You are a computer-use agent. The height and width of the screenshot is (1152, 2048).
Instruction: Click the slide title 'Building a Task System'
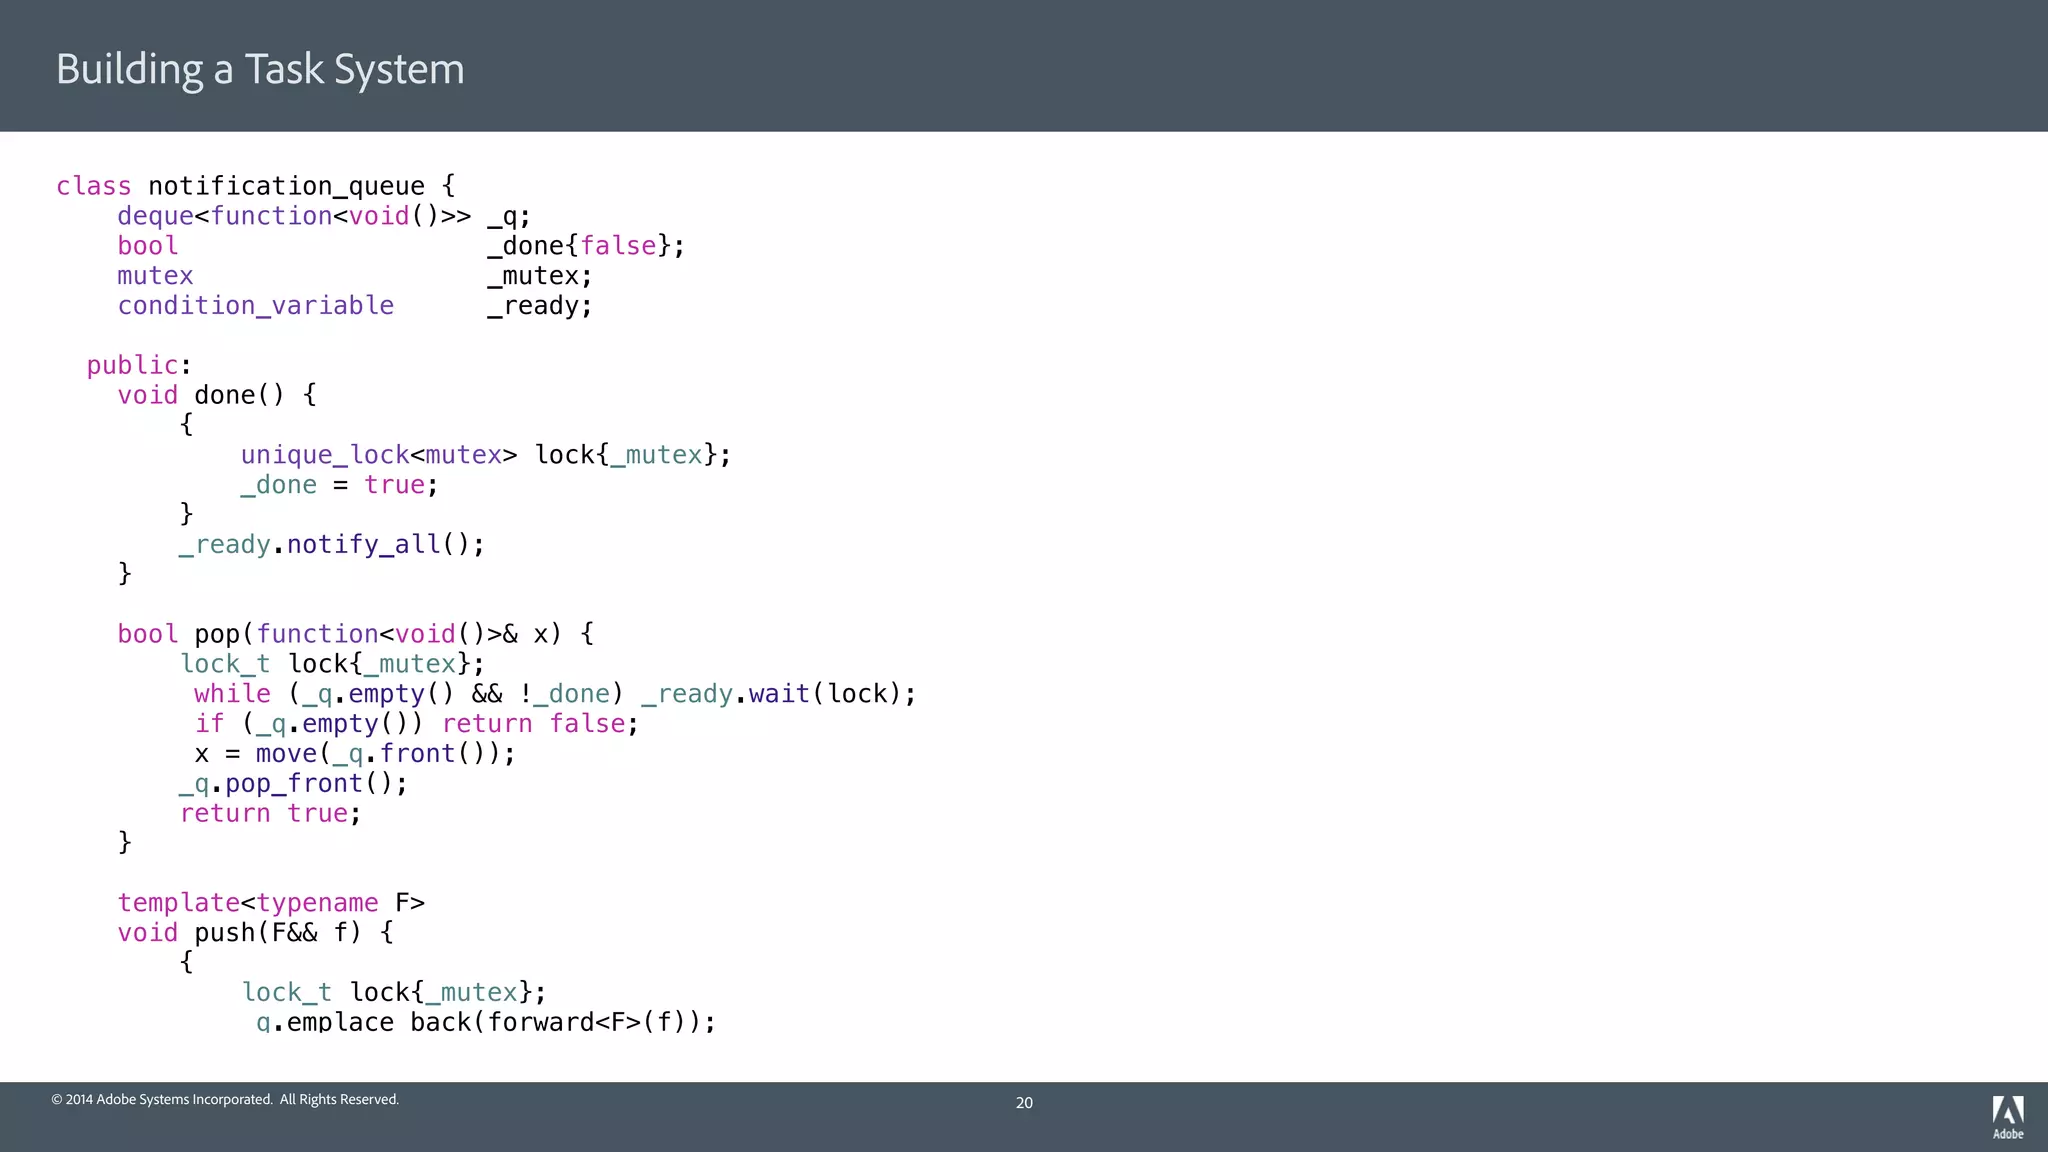click(x=260, y=69)
